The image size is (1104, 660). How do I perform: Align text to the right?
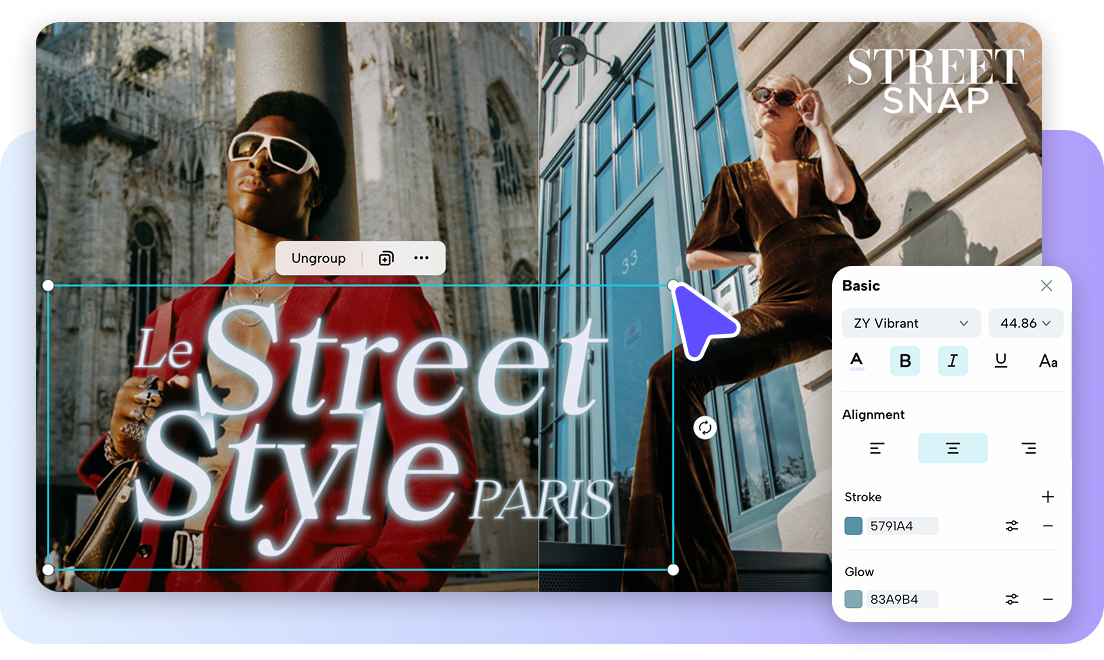[1028, 448]
